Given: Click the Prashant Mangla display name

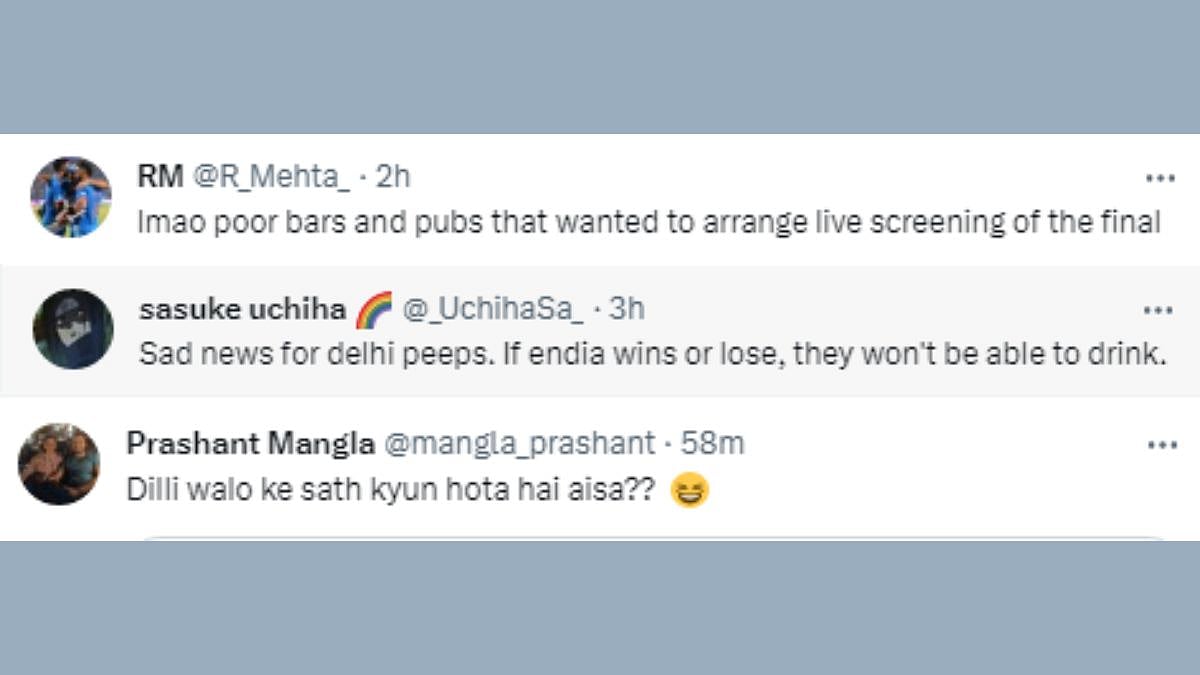Looking at the screenshot, I should click(250, 443).
